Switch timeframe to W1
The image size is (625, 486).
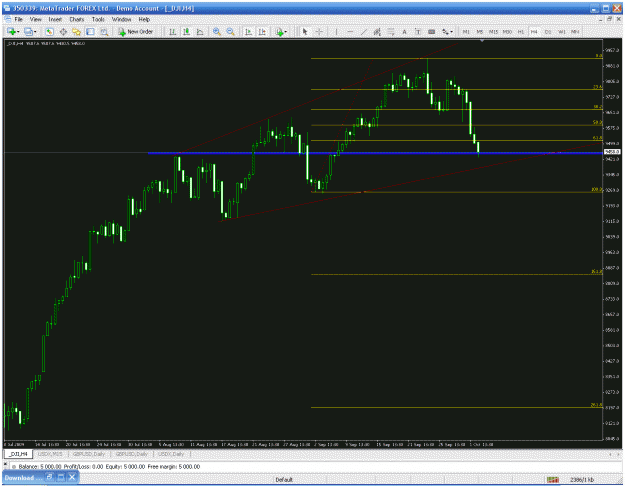coord(562,31)
